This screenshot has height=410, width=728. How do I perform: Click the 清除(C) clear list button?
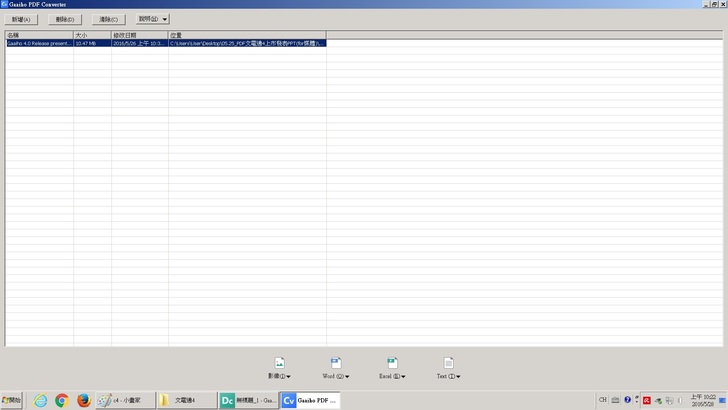click(x=108, y=20)
